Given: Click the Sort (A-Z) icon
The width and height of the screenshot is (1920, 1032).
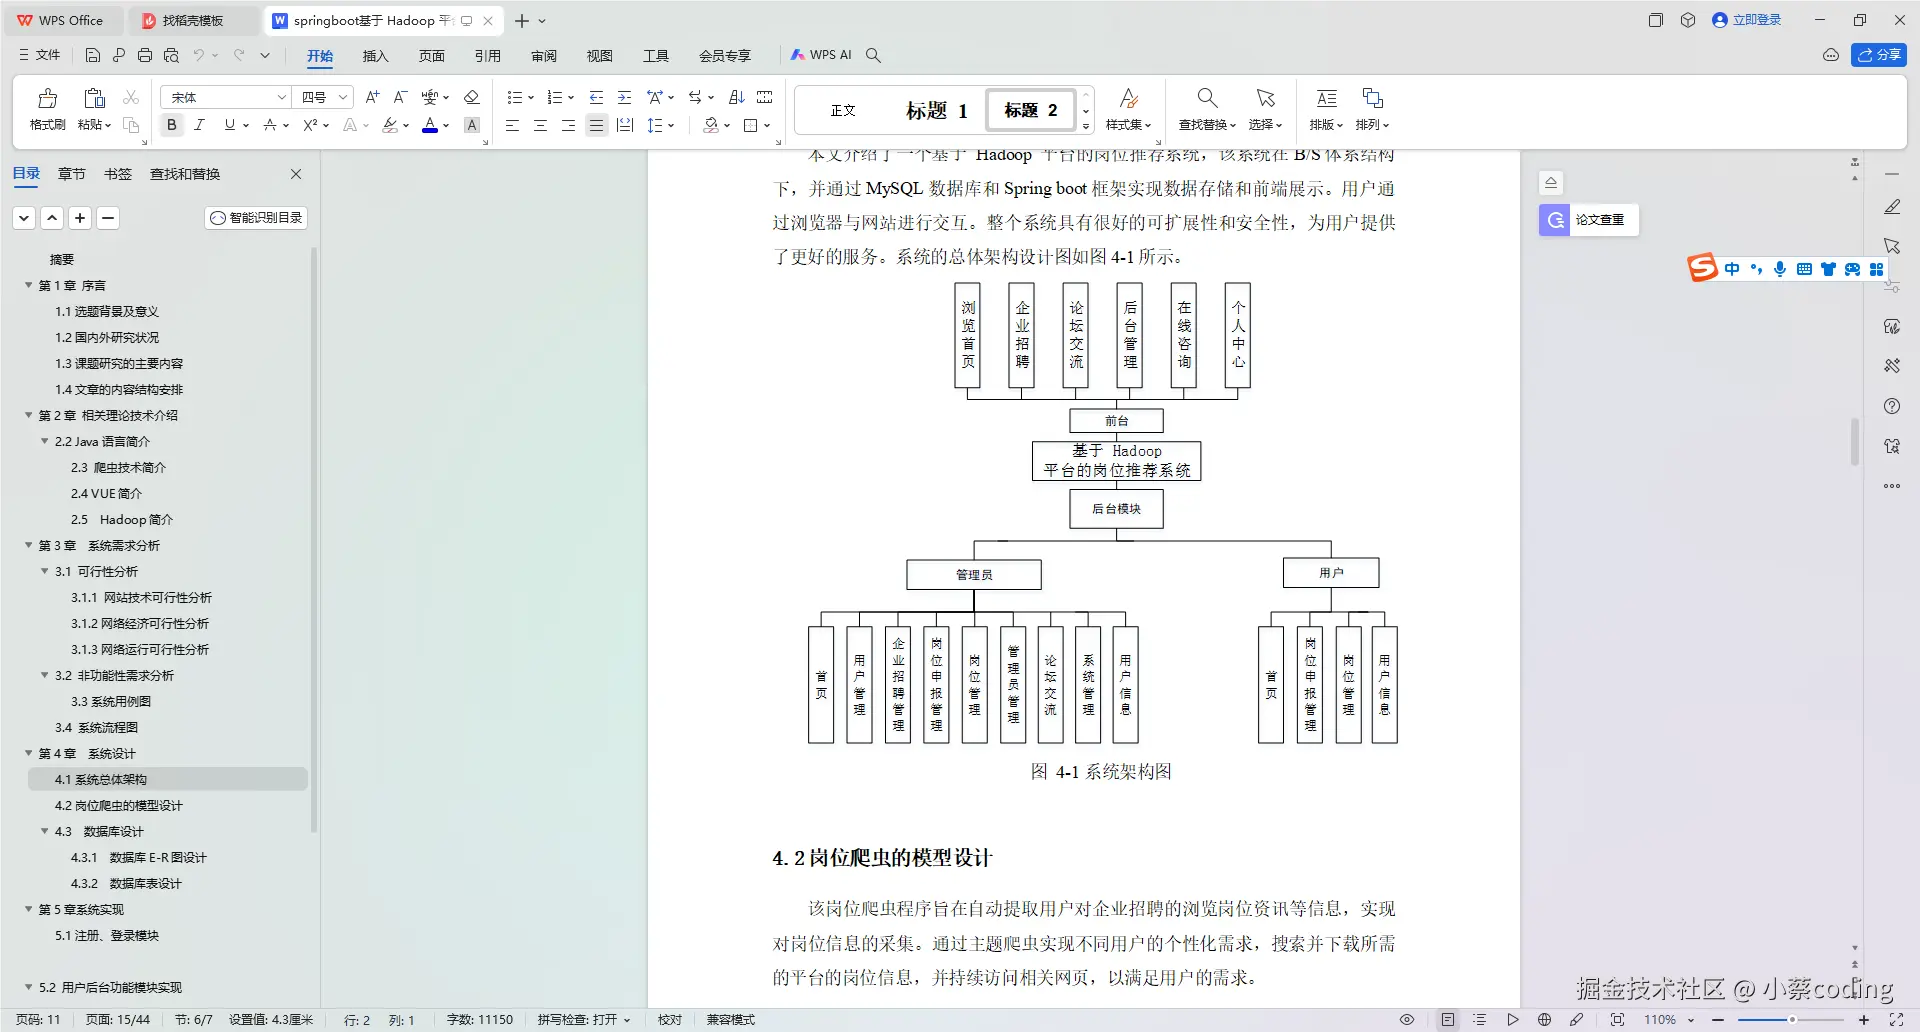Looking at the screenshot, I should tap(737, 97).
